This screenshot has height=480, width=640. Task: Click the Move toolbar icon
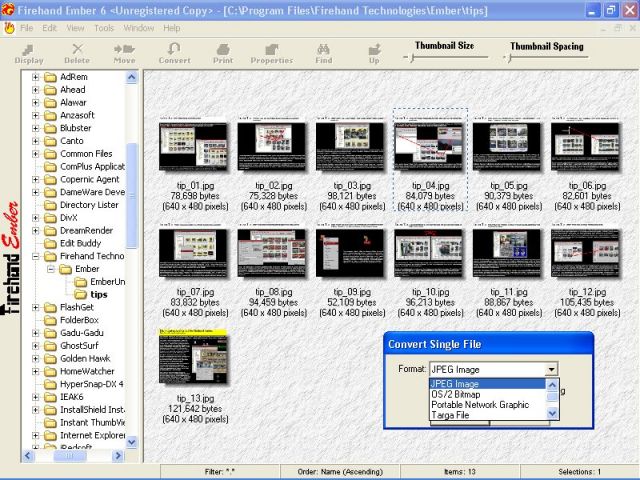124,54
